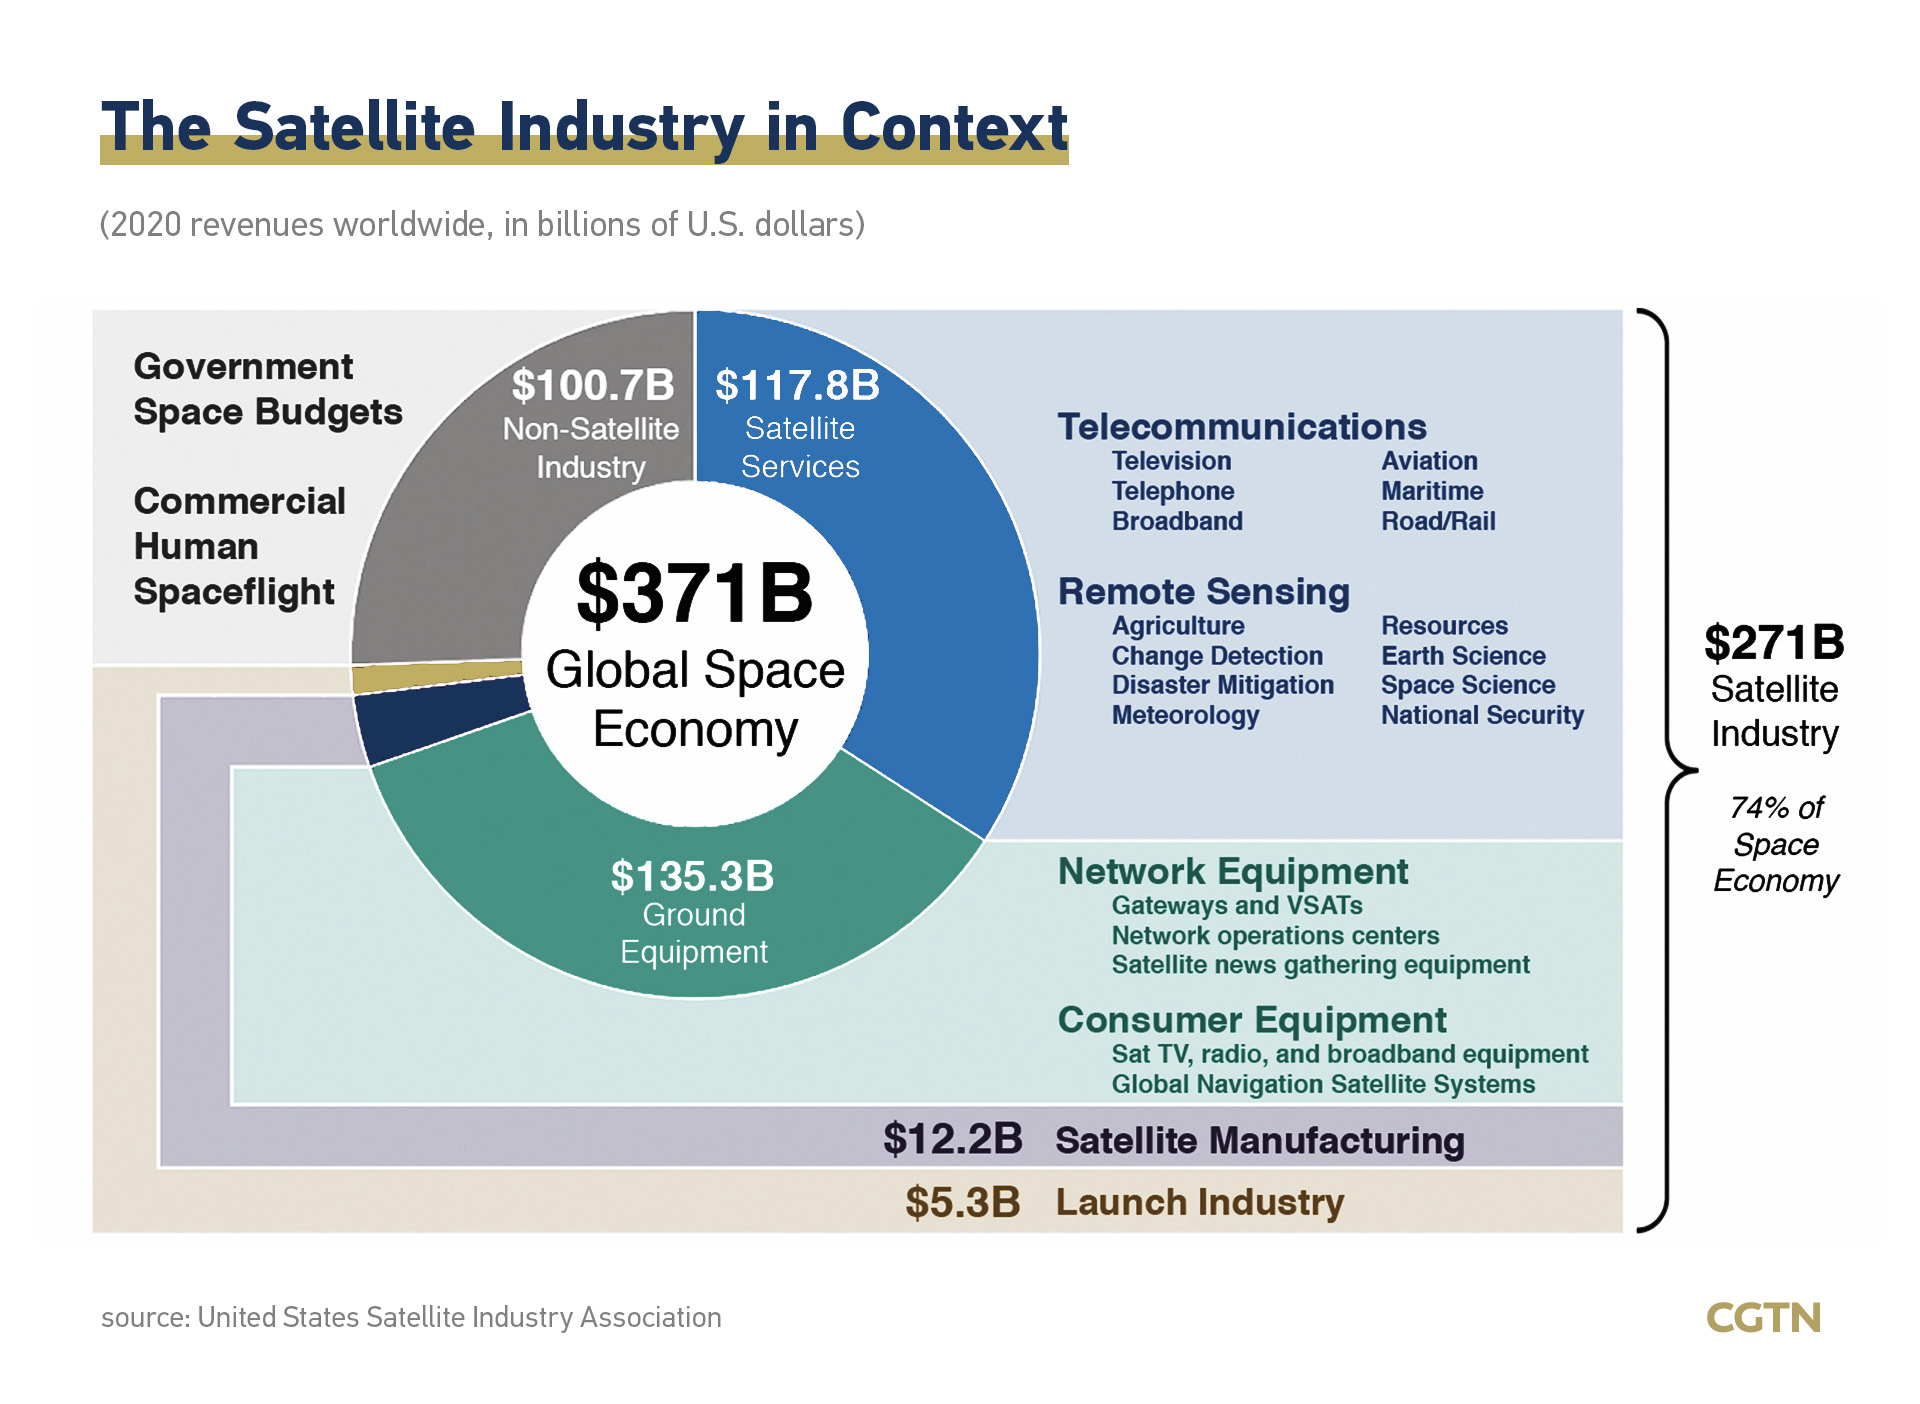Viewport: 1920px width, 1404px height.
Task: Click the CGTN logo
Action: pos(1763,1318)
